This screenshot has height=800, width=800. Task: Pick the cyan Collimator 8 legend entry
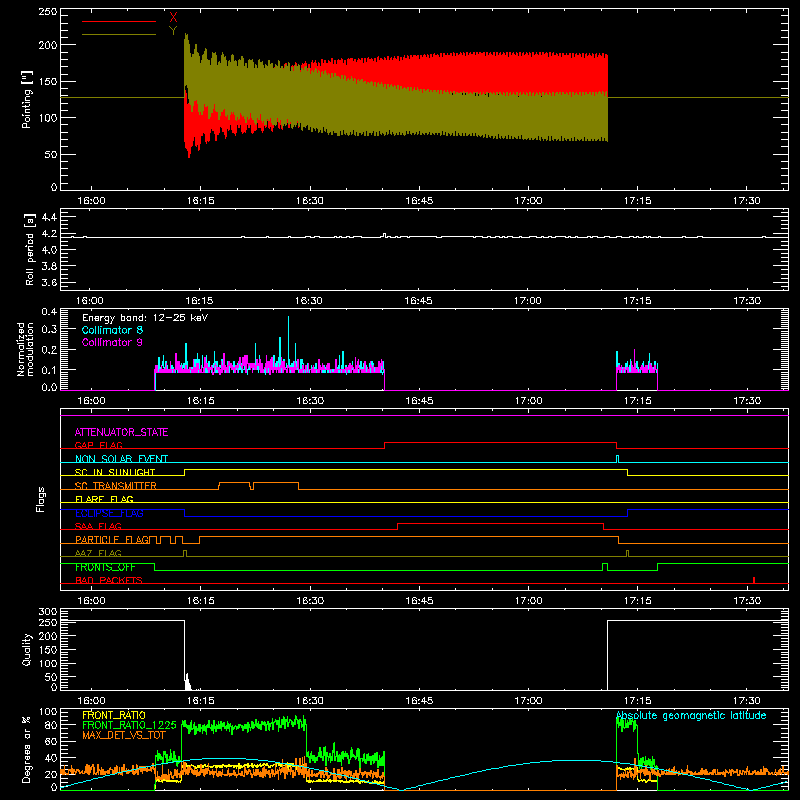[x=112, y=330]
